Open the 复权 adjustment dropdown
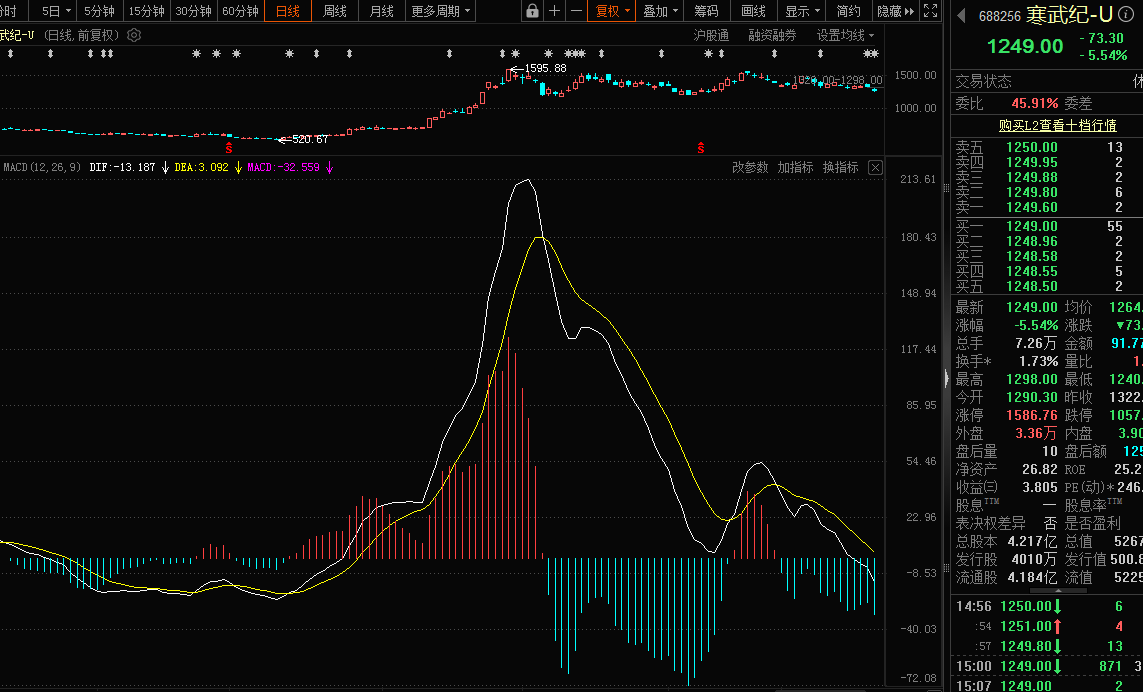1143x692 pixels. (613, 11)
